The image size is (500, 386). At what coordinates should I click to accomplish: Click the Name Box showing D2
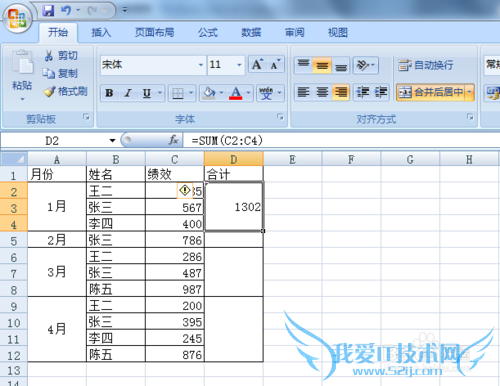(53, 141)
